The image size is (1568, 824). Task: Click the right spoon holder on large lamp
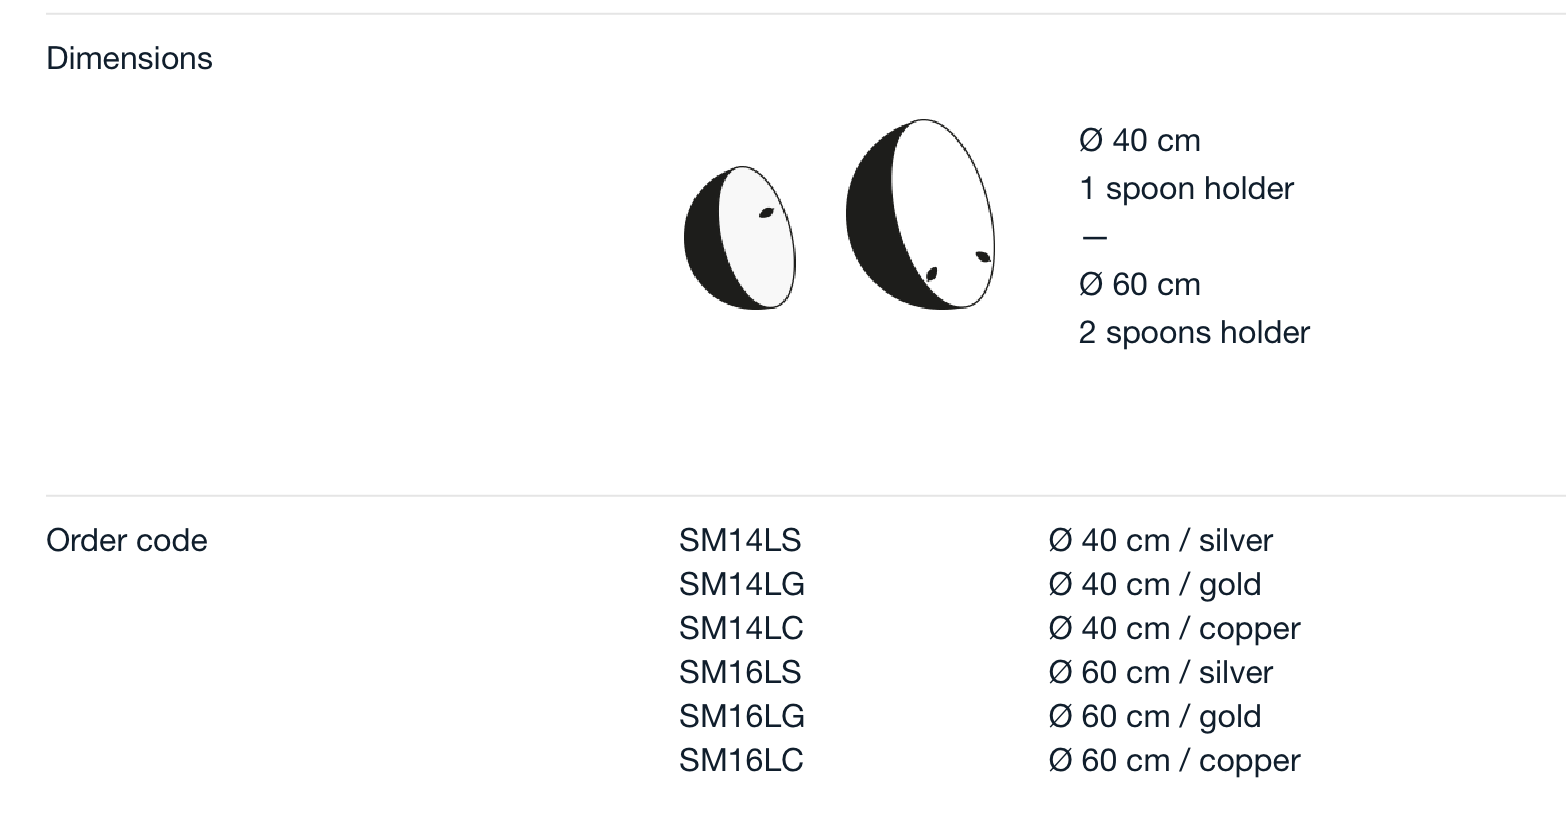pyautogui.click(x=983, y=257)
